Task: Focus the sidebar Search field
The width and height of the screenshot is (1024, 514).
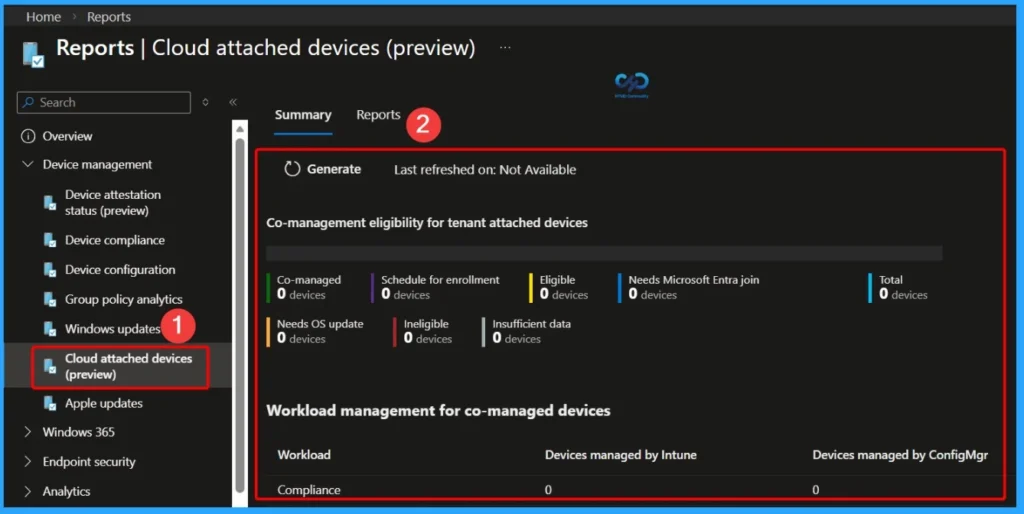Action: tap(104, 102)
